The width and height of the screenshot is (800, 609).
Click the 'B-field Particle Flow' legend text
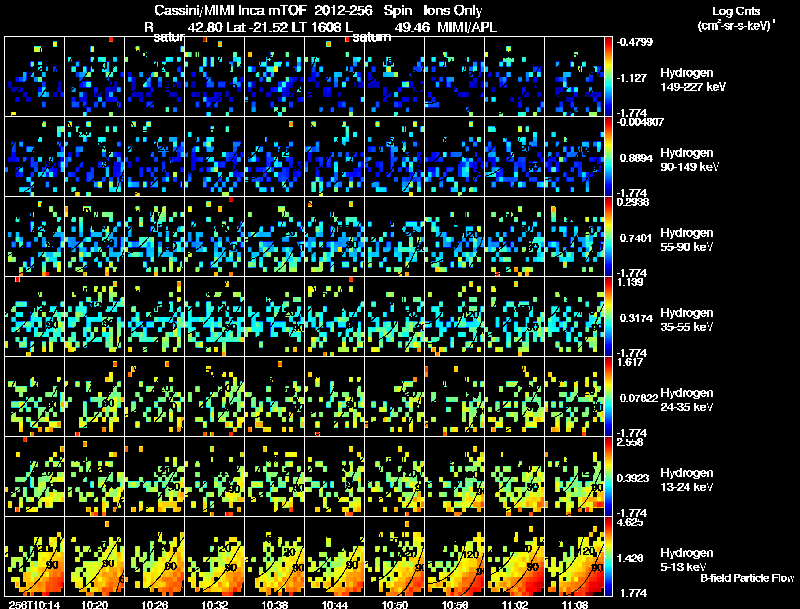click(747, 578)
